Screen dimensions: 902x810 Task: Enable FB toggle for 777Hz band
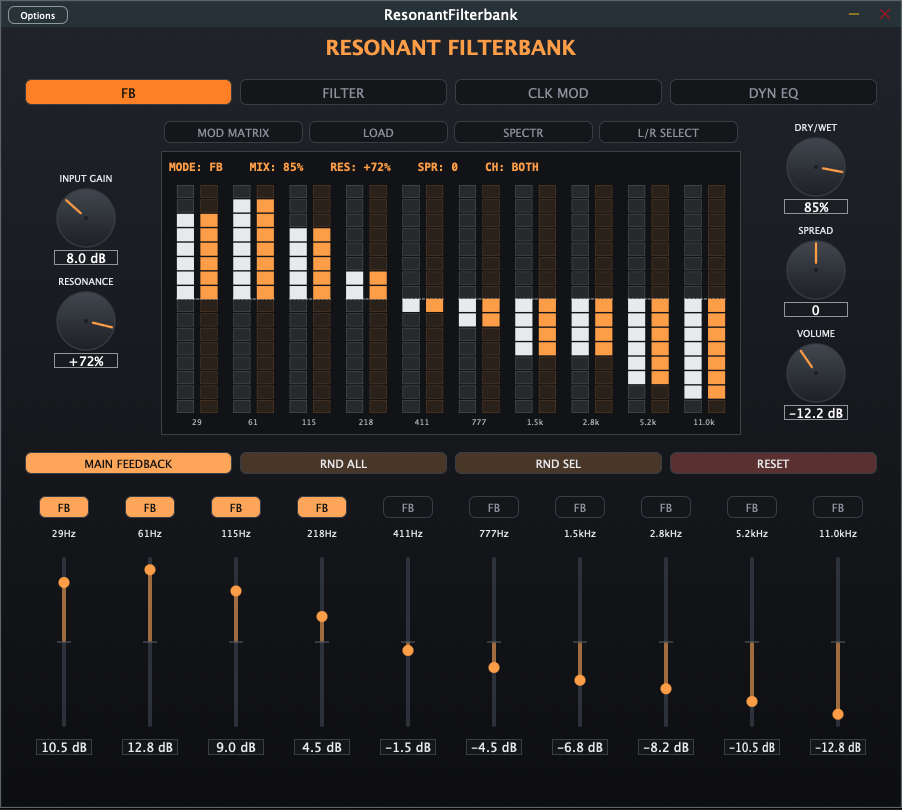(494, 507)
